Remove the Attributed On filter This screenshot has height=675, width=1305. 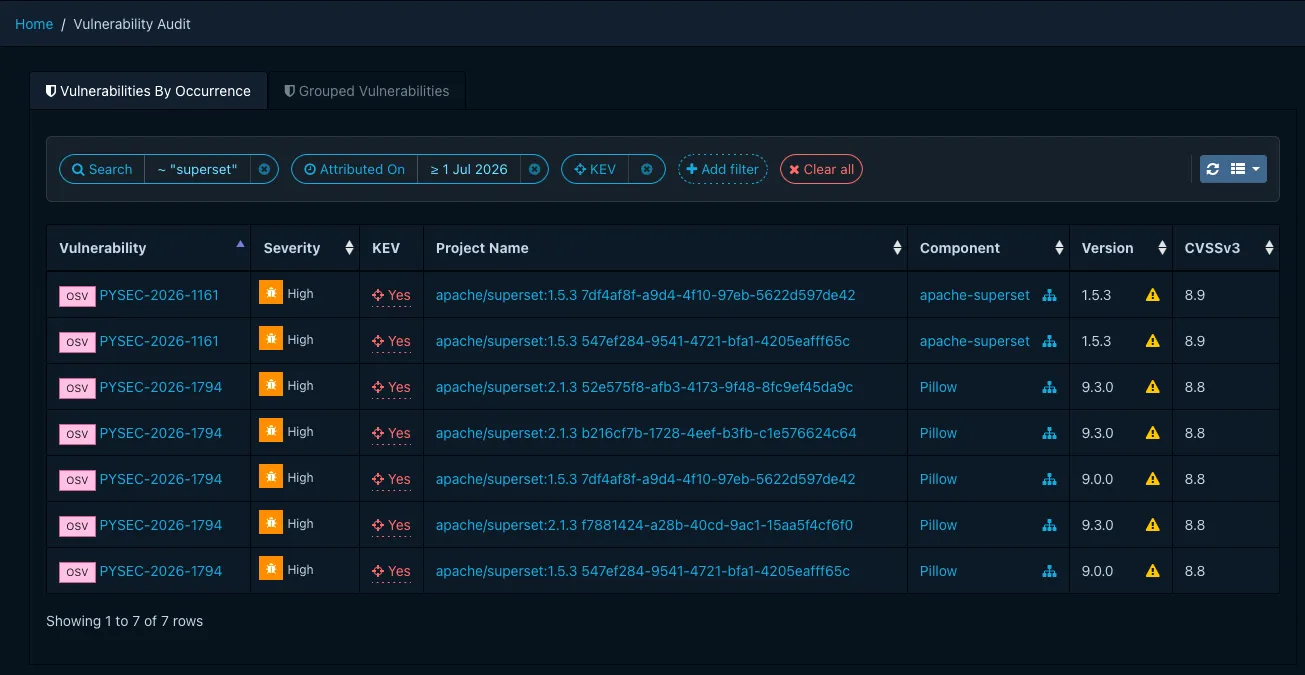pos(534,169)
